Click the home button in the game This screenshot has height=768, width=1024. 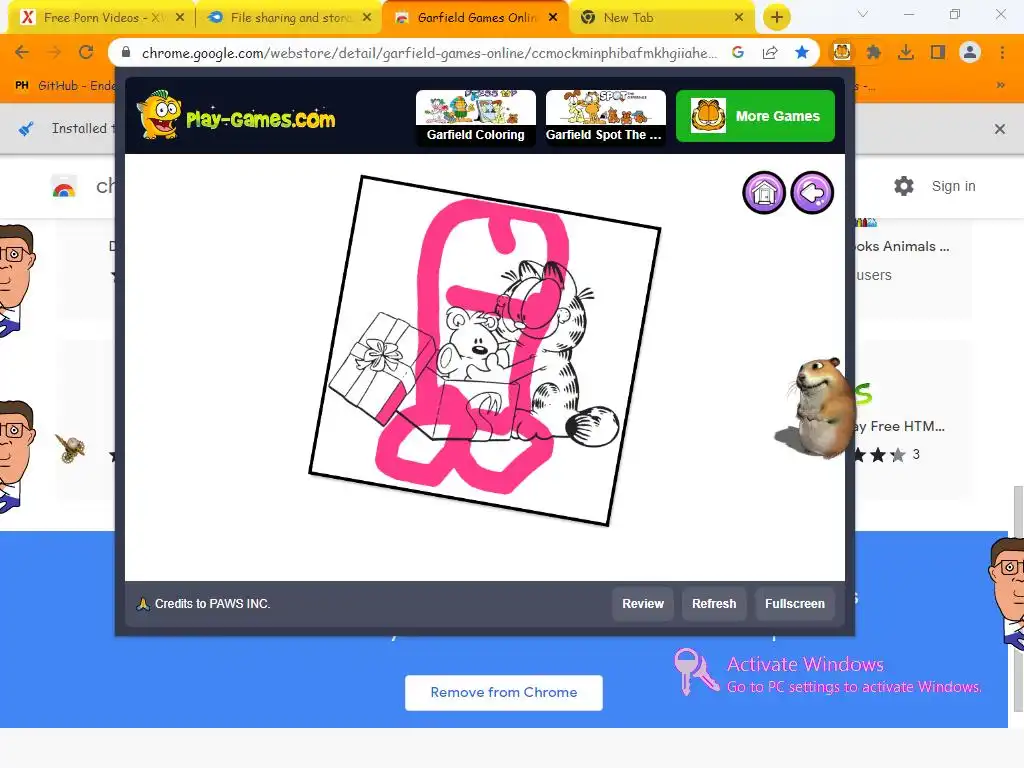pos(763,193)
